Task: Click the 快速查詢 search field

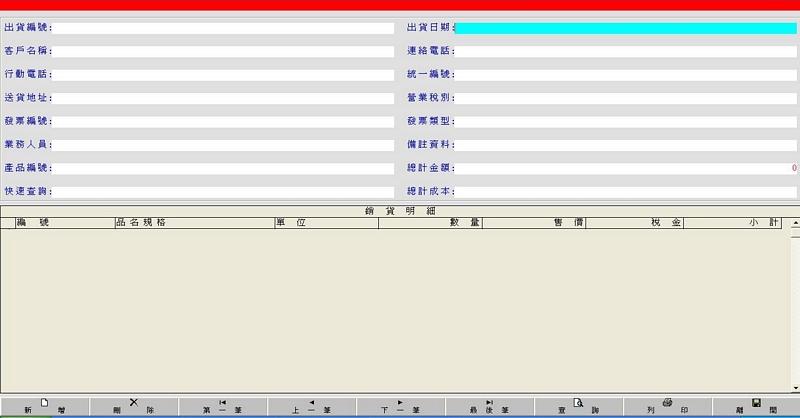Action: tap(223, 191)
